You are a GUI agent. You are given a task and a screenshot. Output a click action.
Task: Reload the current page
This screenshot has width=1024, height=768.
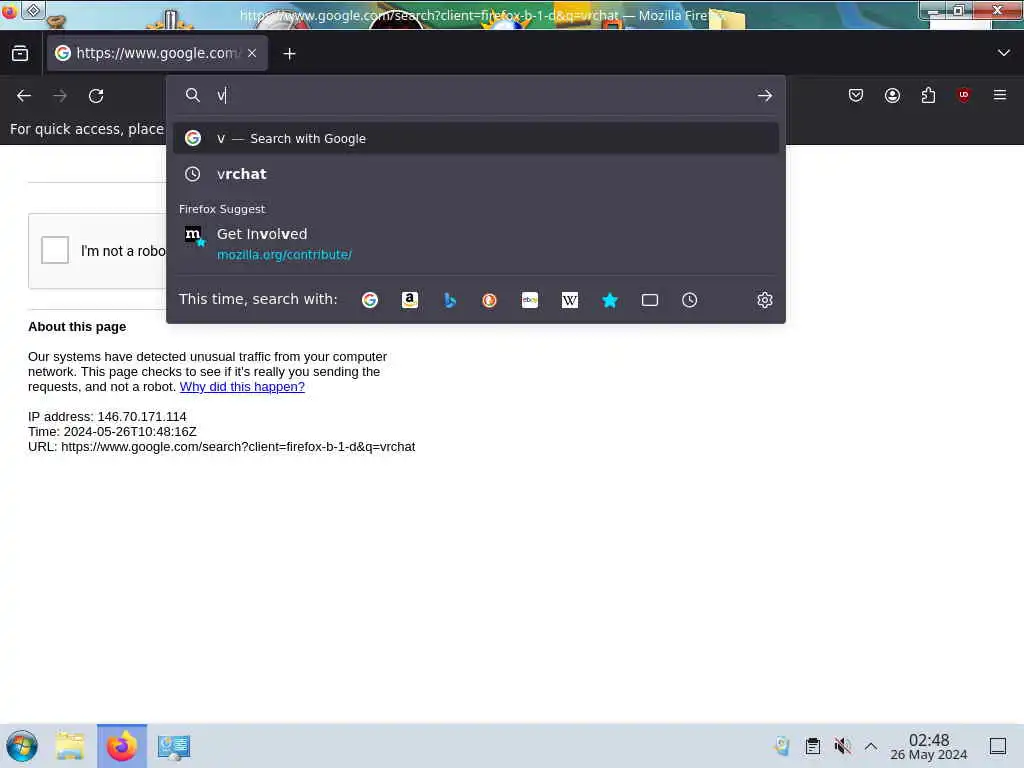(x=96, y=96)
